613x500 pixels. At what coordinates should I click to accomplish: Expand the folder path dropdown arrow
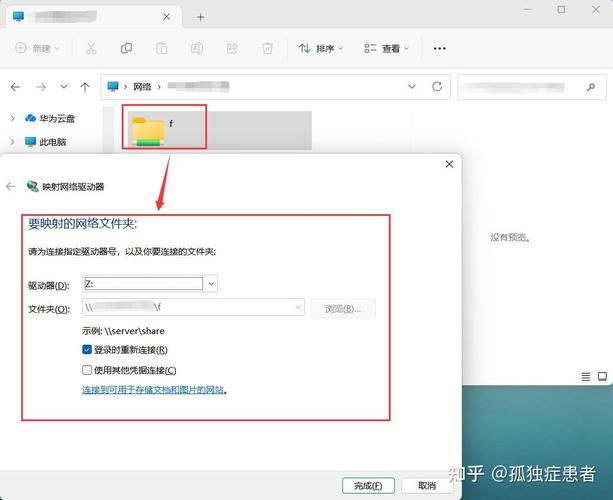pyautogui.click(x=298, y=307)
